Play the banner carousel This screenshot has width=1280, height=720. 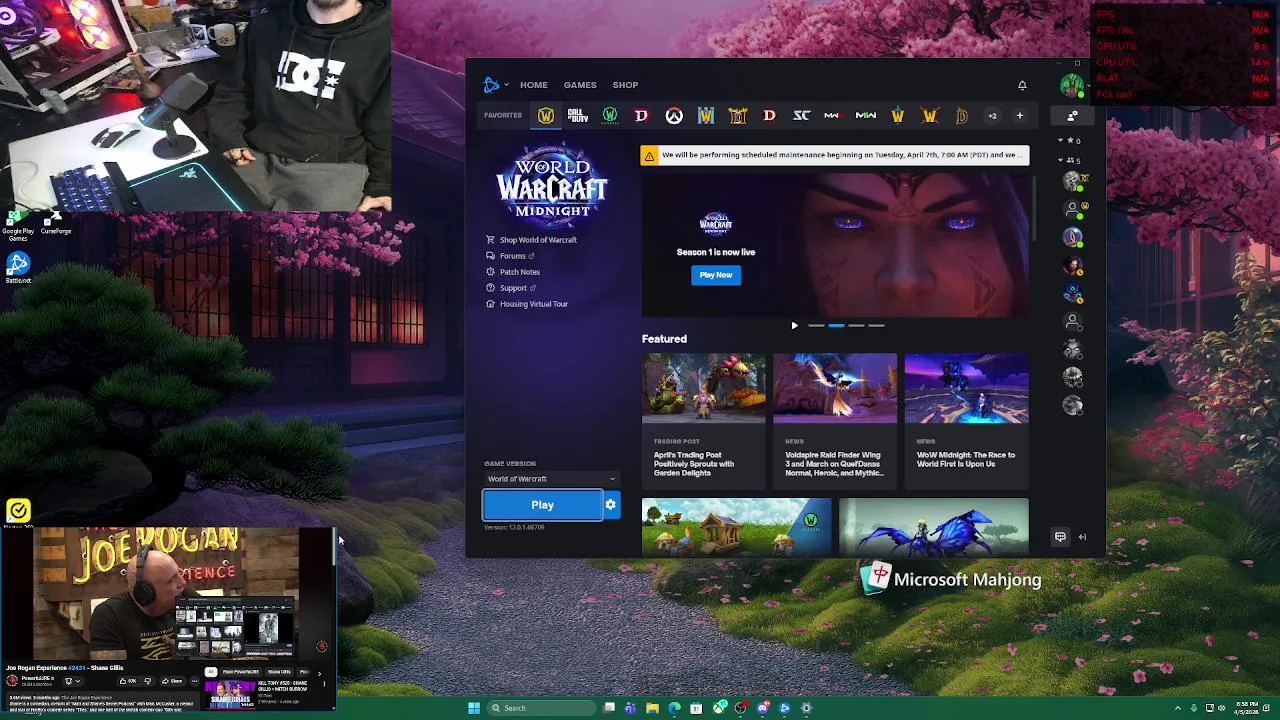pos(794,325)
